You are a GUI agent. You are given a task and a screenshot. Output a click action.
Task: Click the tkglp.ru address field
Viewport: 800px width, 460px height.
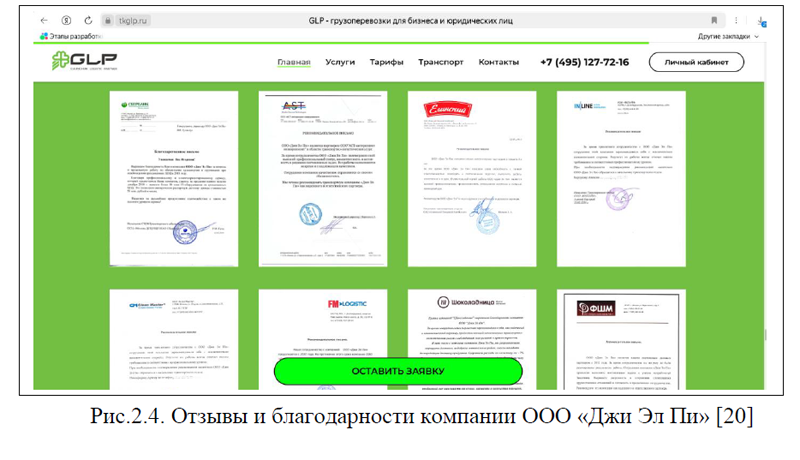click(133, 21)
